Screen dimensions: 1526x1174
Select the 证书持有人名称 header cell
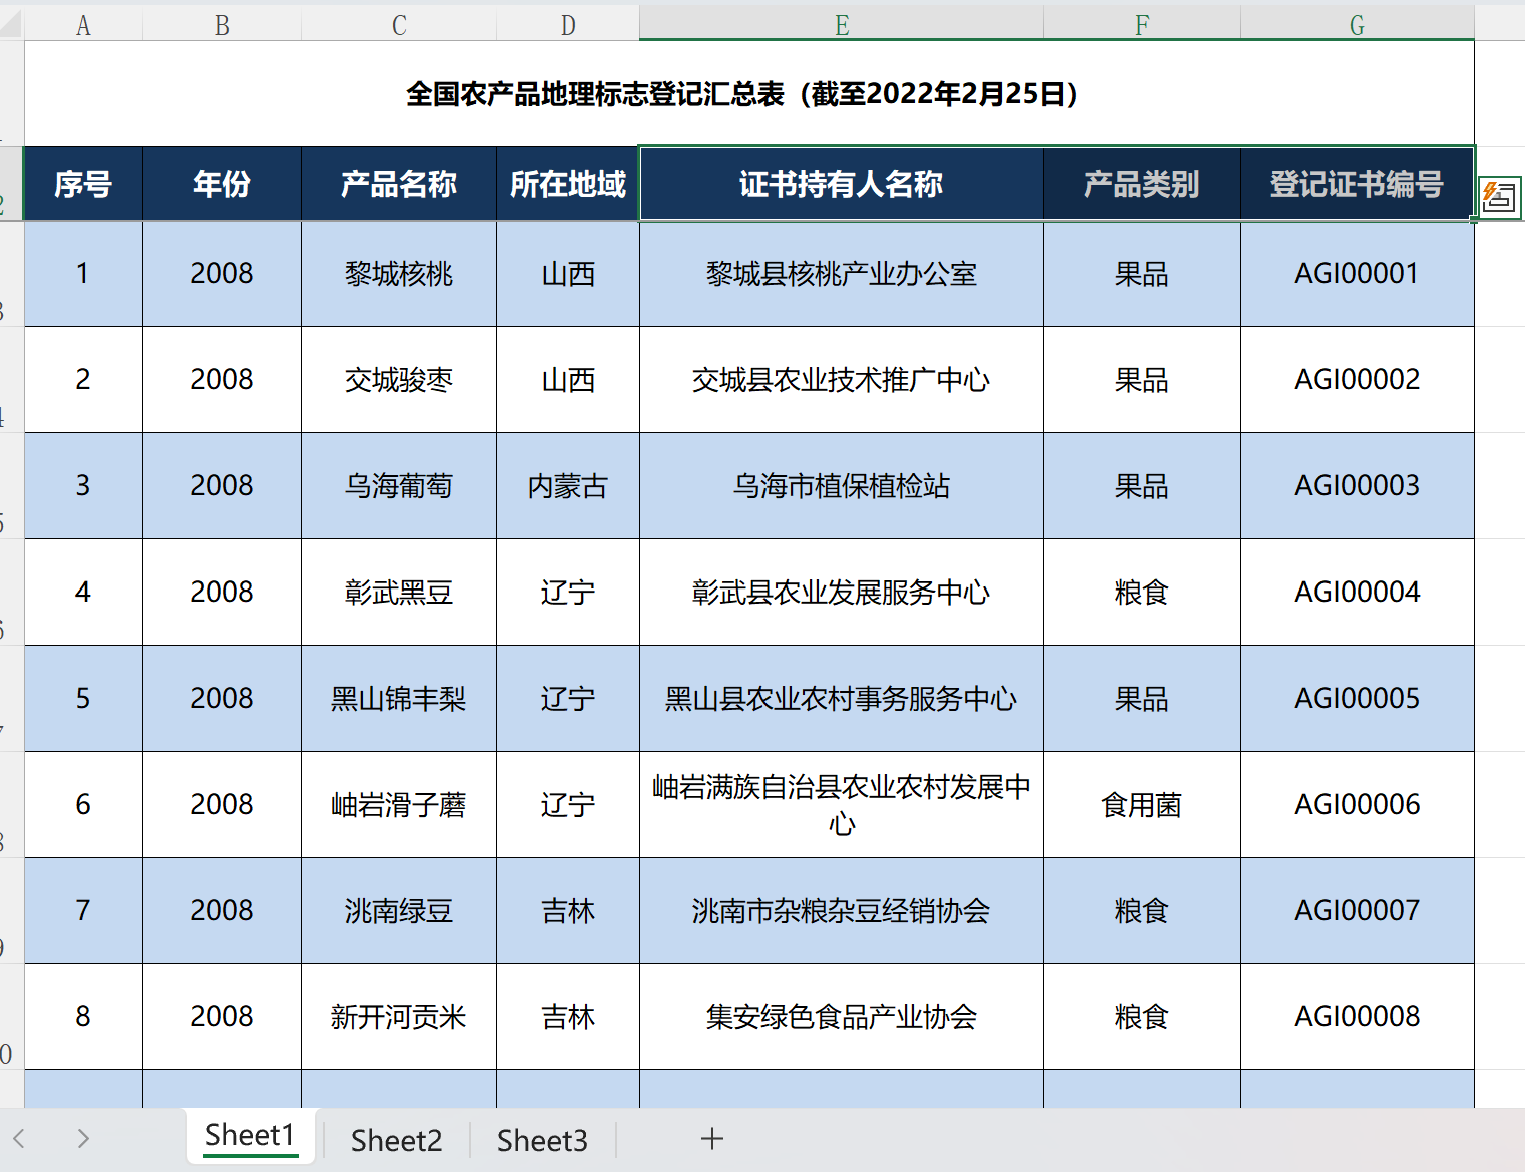tap(842, 184)
